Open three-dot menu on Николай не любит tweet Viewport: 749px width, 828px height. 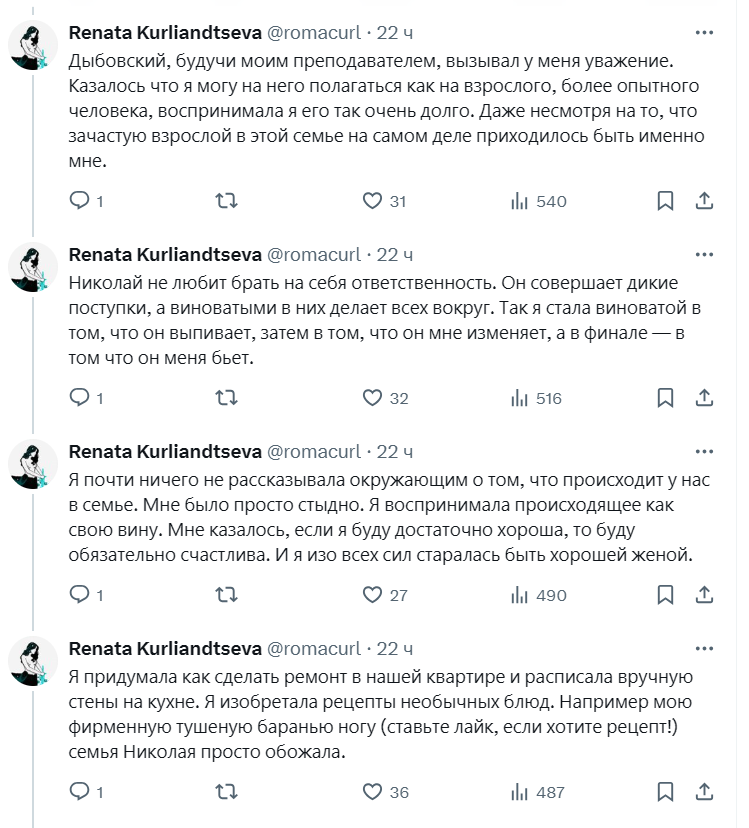coord(704,255)
